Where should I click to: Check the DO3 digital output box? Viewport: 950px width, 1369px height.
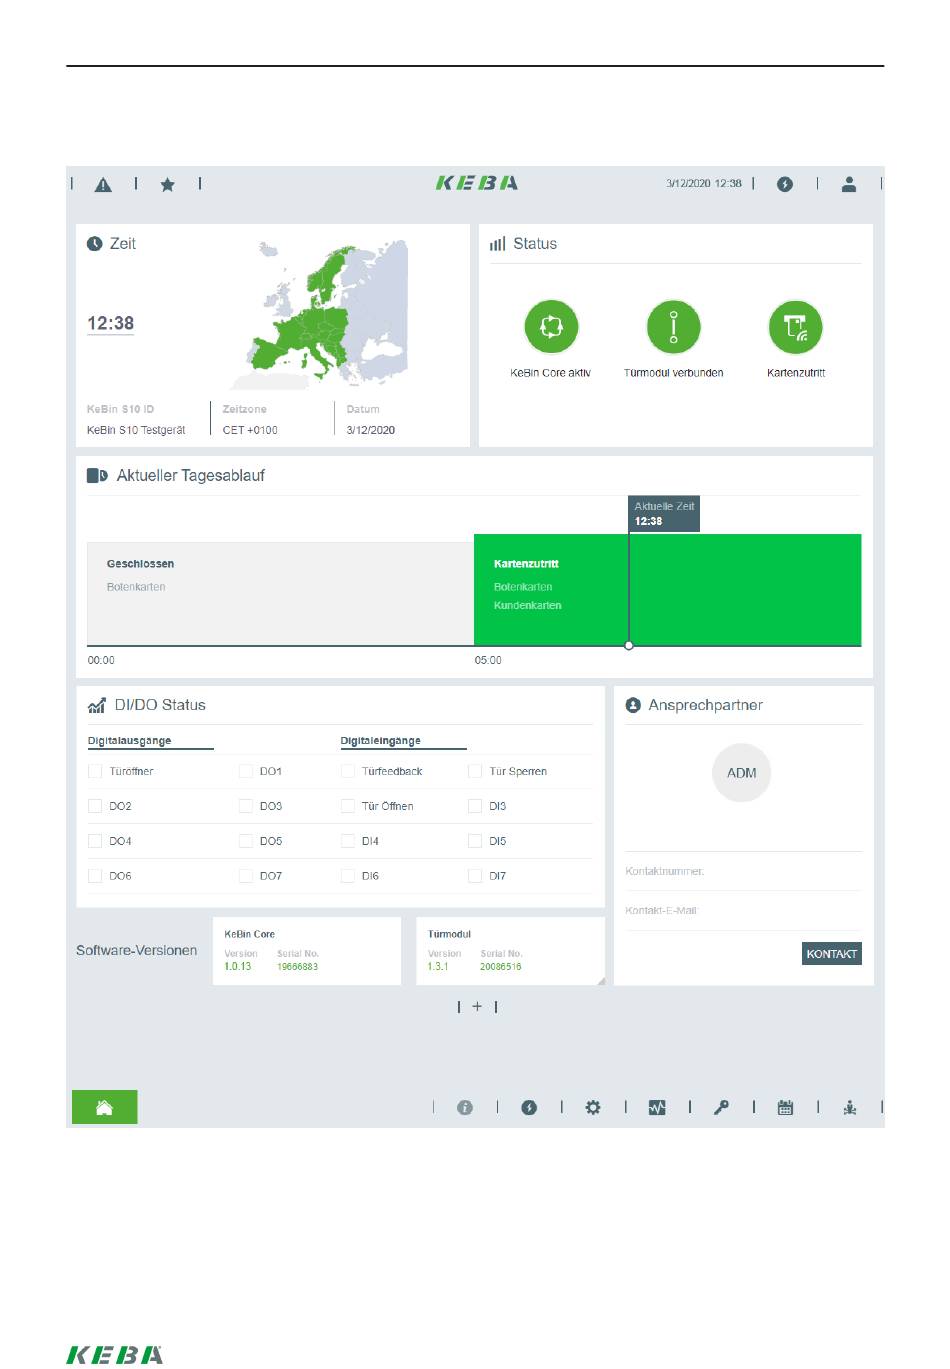pyautogui.click(x=246, y=806)
